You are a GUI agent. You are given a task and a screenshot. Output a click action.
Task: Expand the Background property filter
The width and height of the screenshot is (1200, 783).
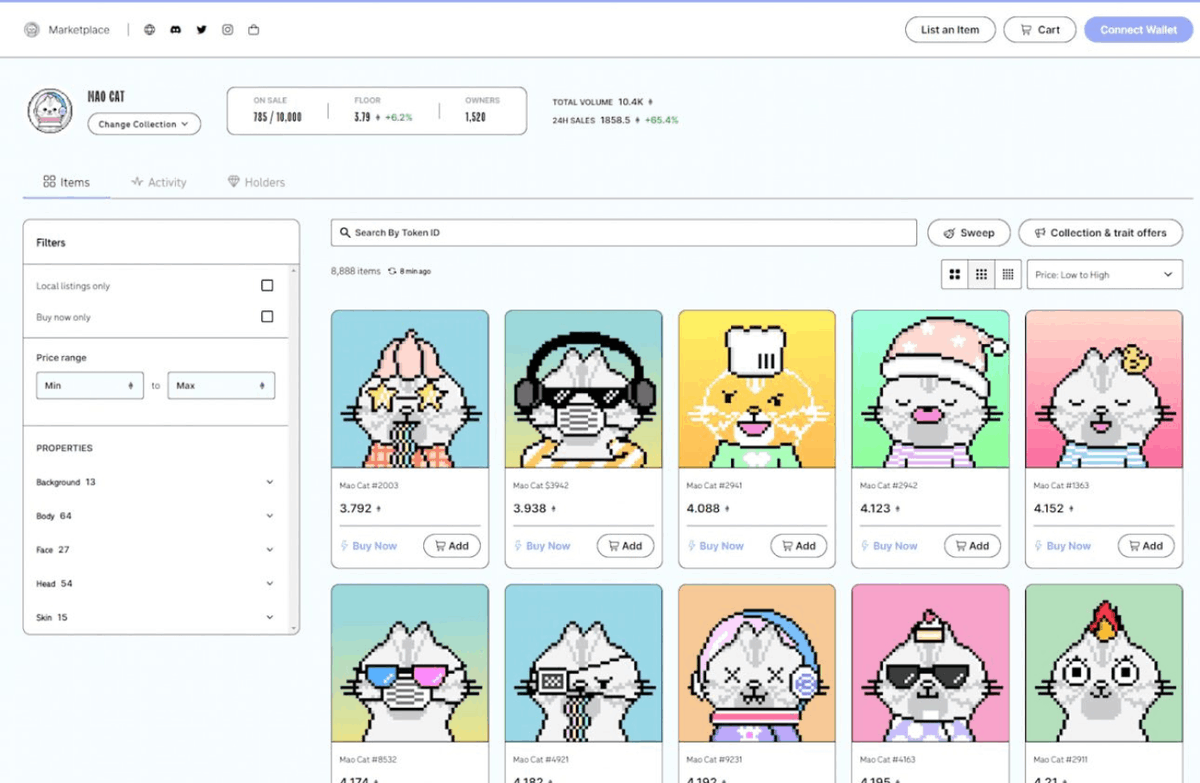point(155,482)
